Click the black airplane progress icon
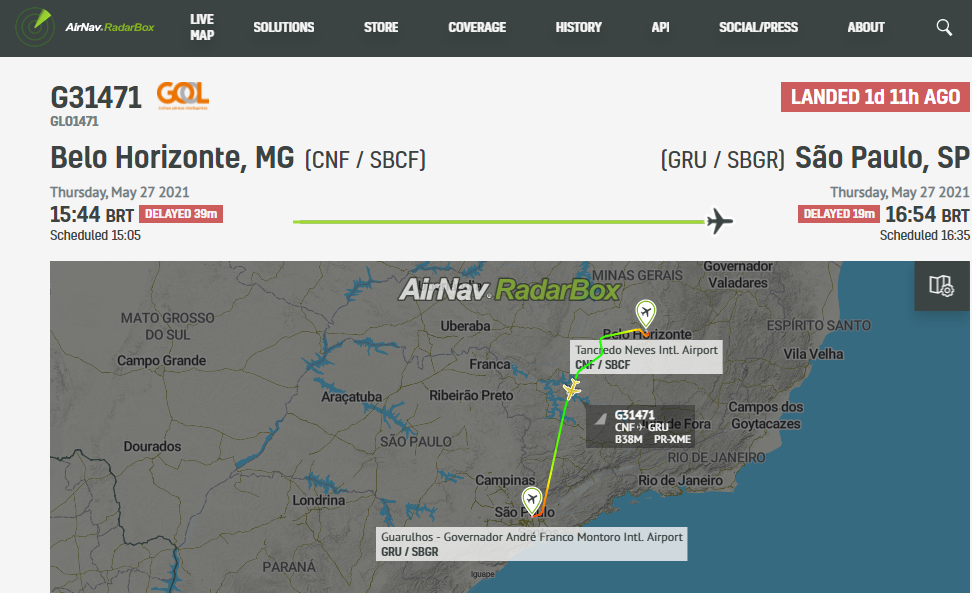 (x=719, y=221)
